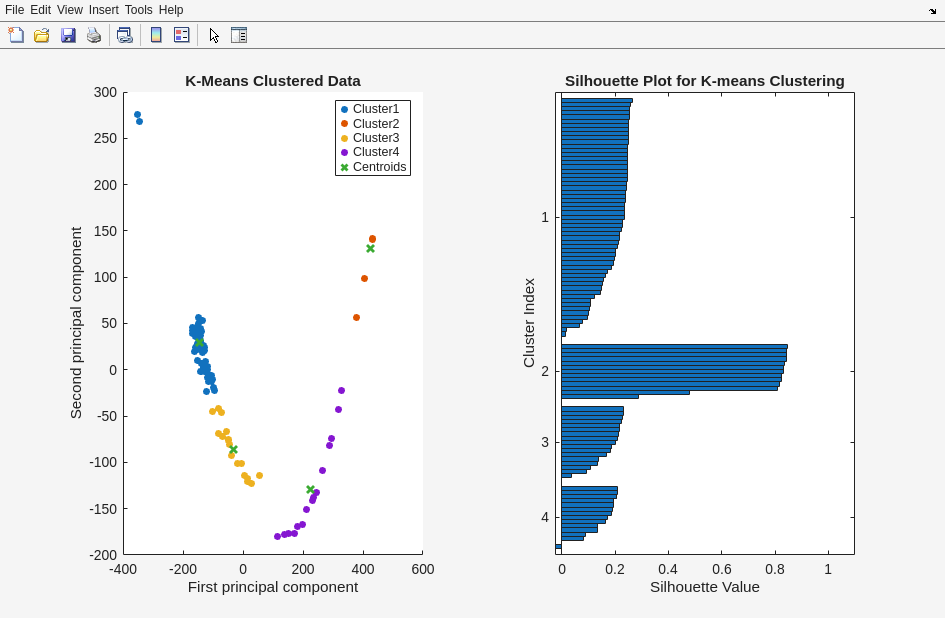The height and width of the screenshot is (618, 945).
Task: Insert a colorbar via the toolbar icon
Action: click(156, 35)
